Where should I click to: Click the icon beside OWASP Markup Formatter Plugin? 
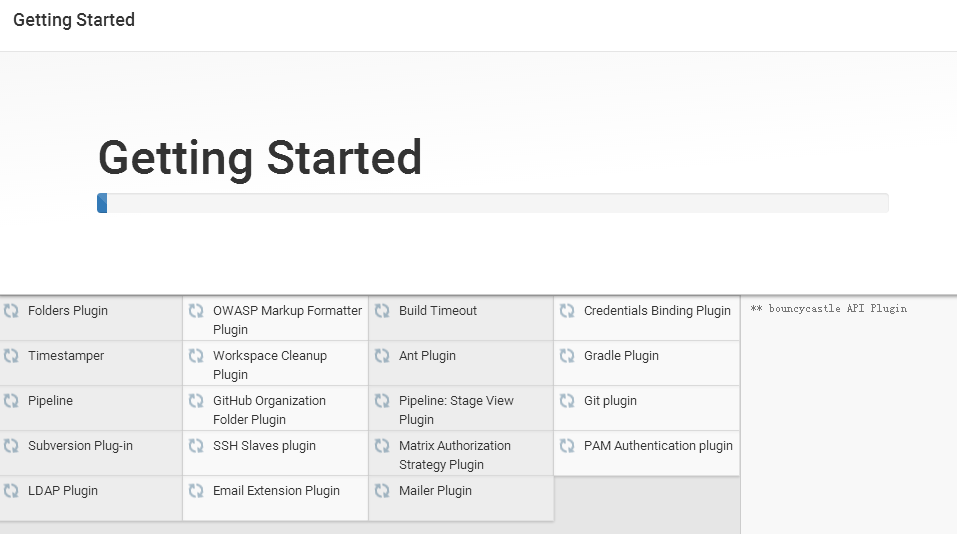tap(196, 311)
